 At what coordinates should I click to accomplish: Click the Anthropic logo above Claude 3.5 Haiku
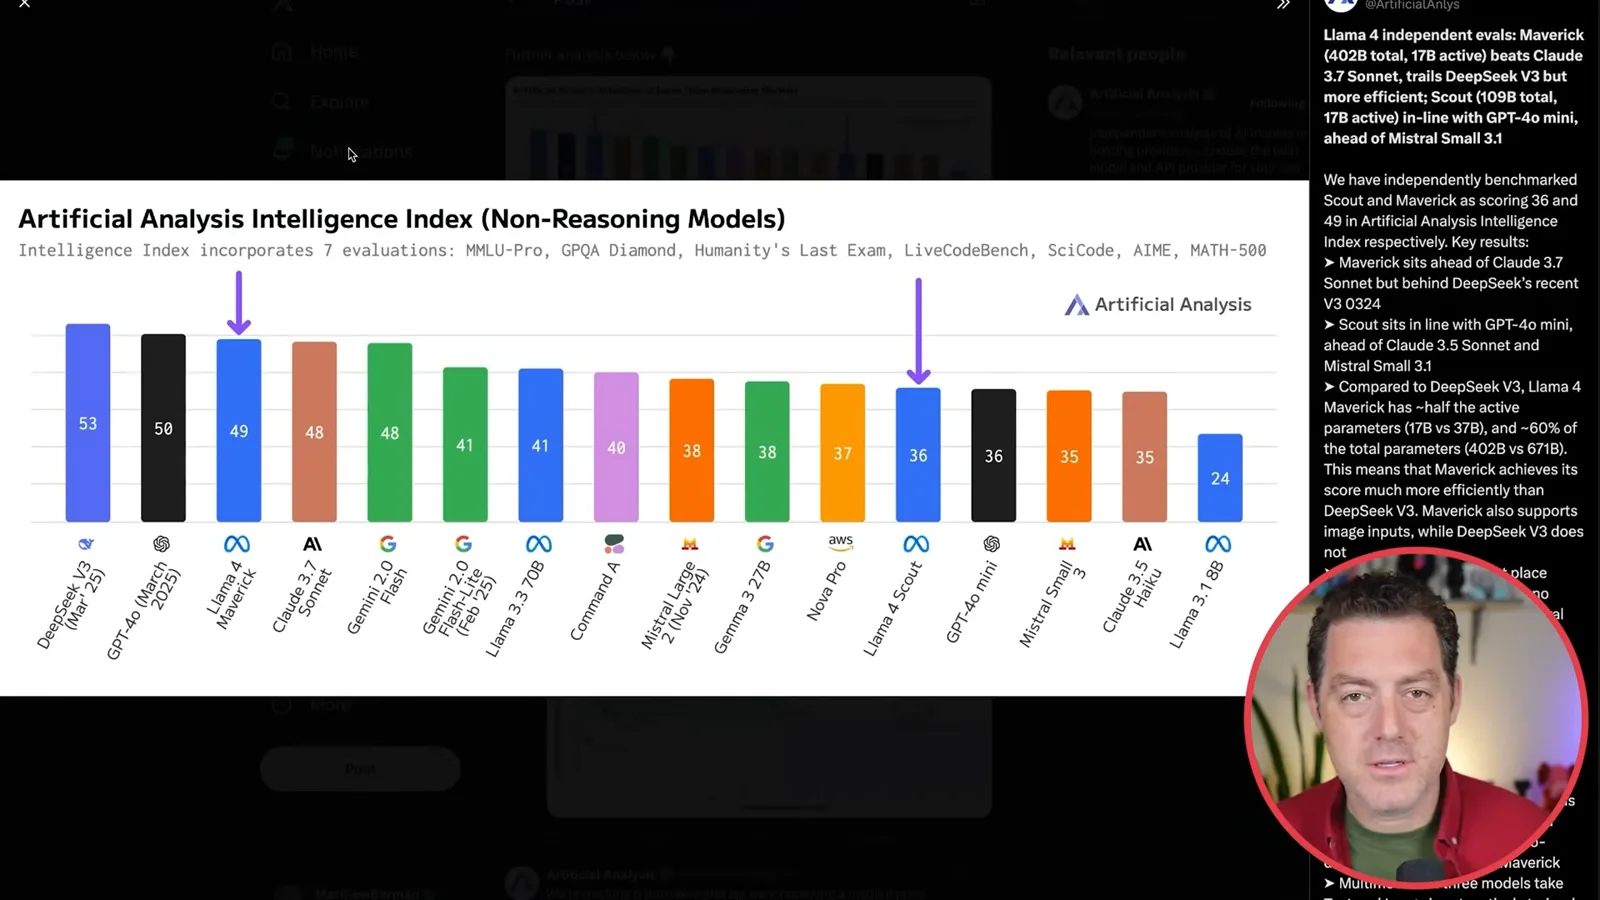1143,544
